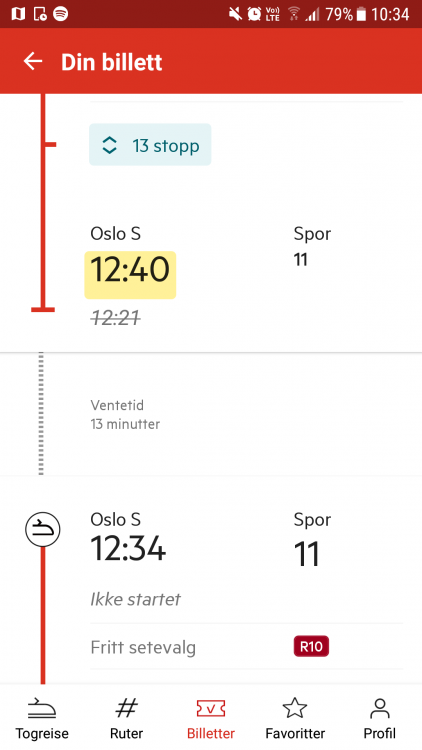Tap the train departure circle icon
422x750 pixels.
(43, 529)
